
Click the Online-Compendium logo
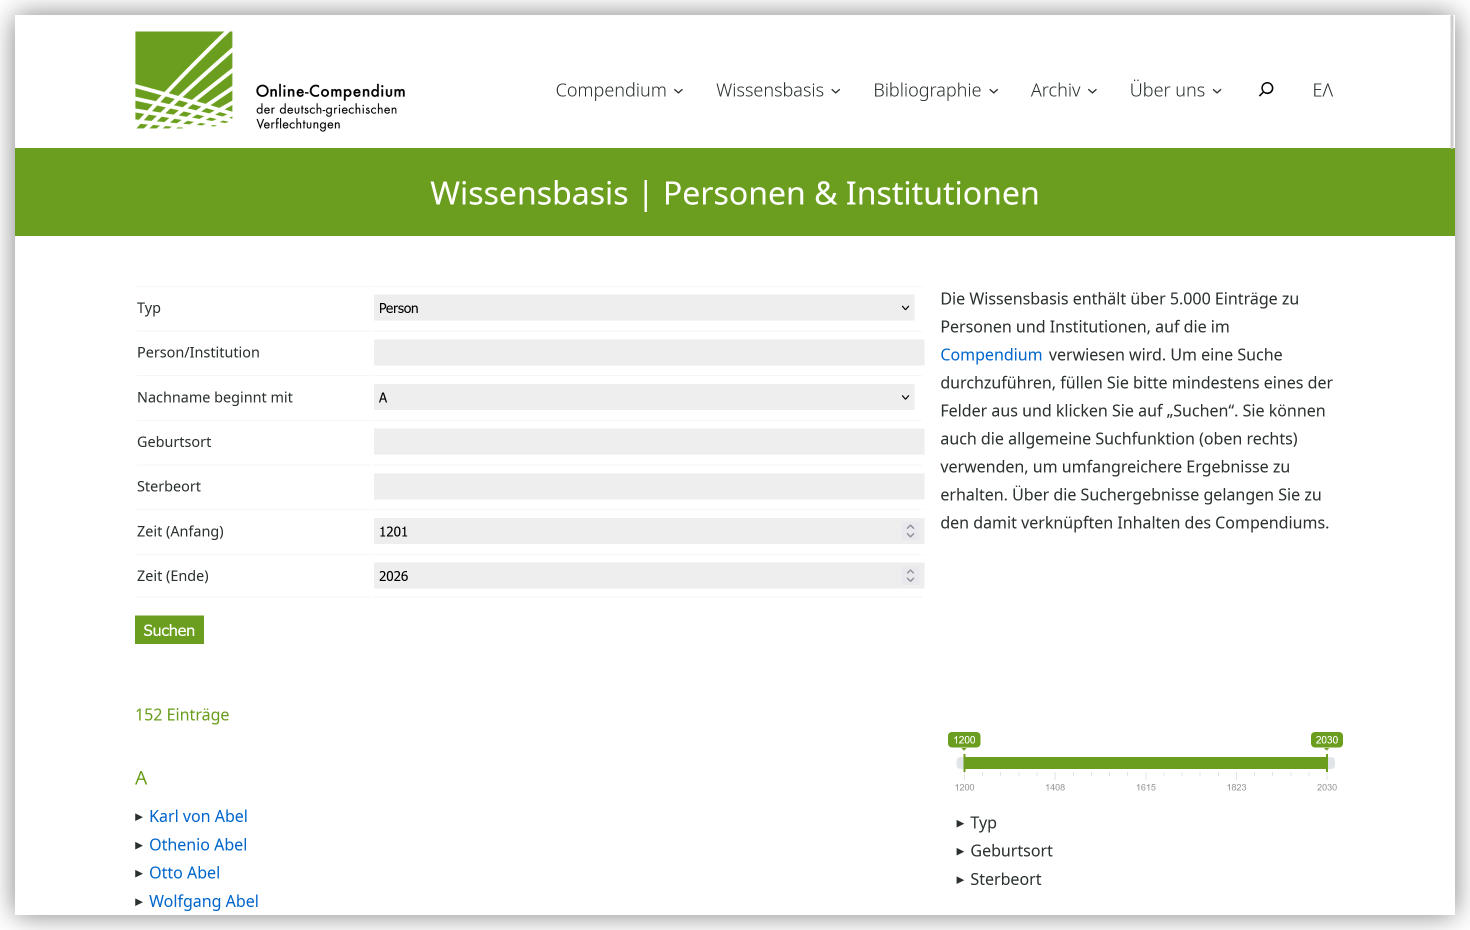tap(270, 81)
